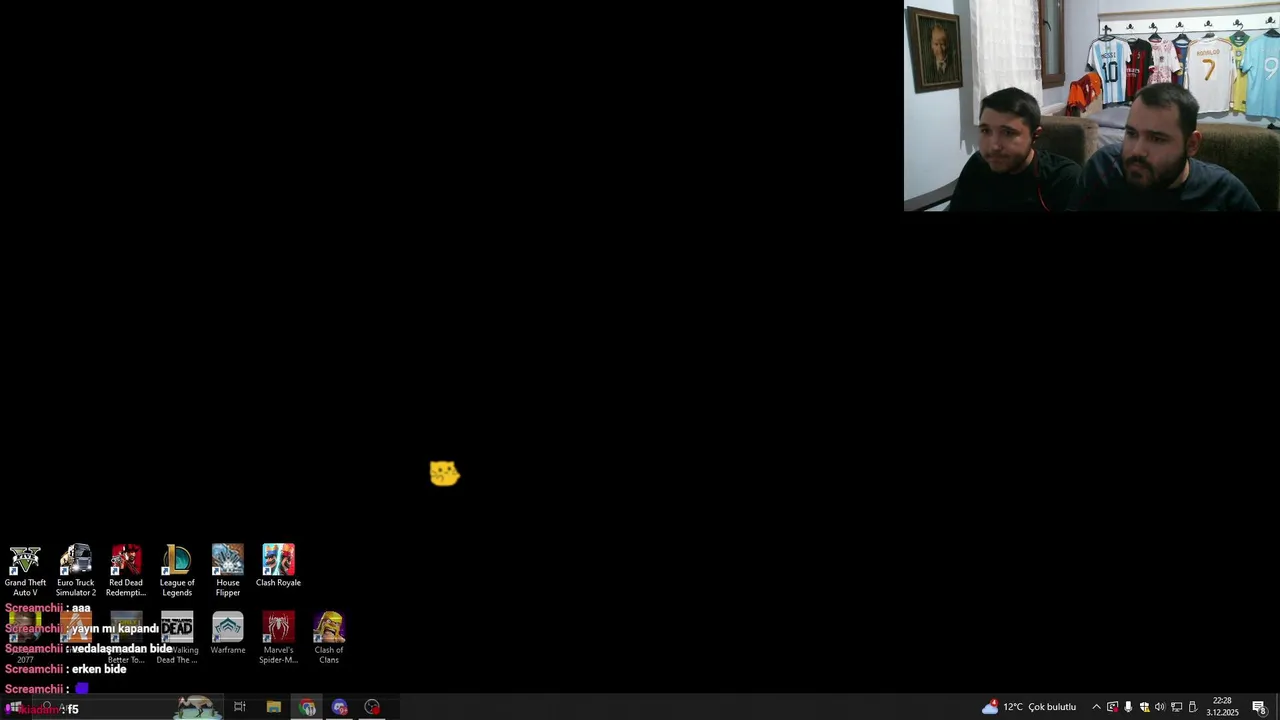Launch the League of Legends shortcut
Image resolution: width=1280 pixels, height=720 pixels.
click(x=177, y=570)
